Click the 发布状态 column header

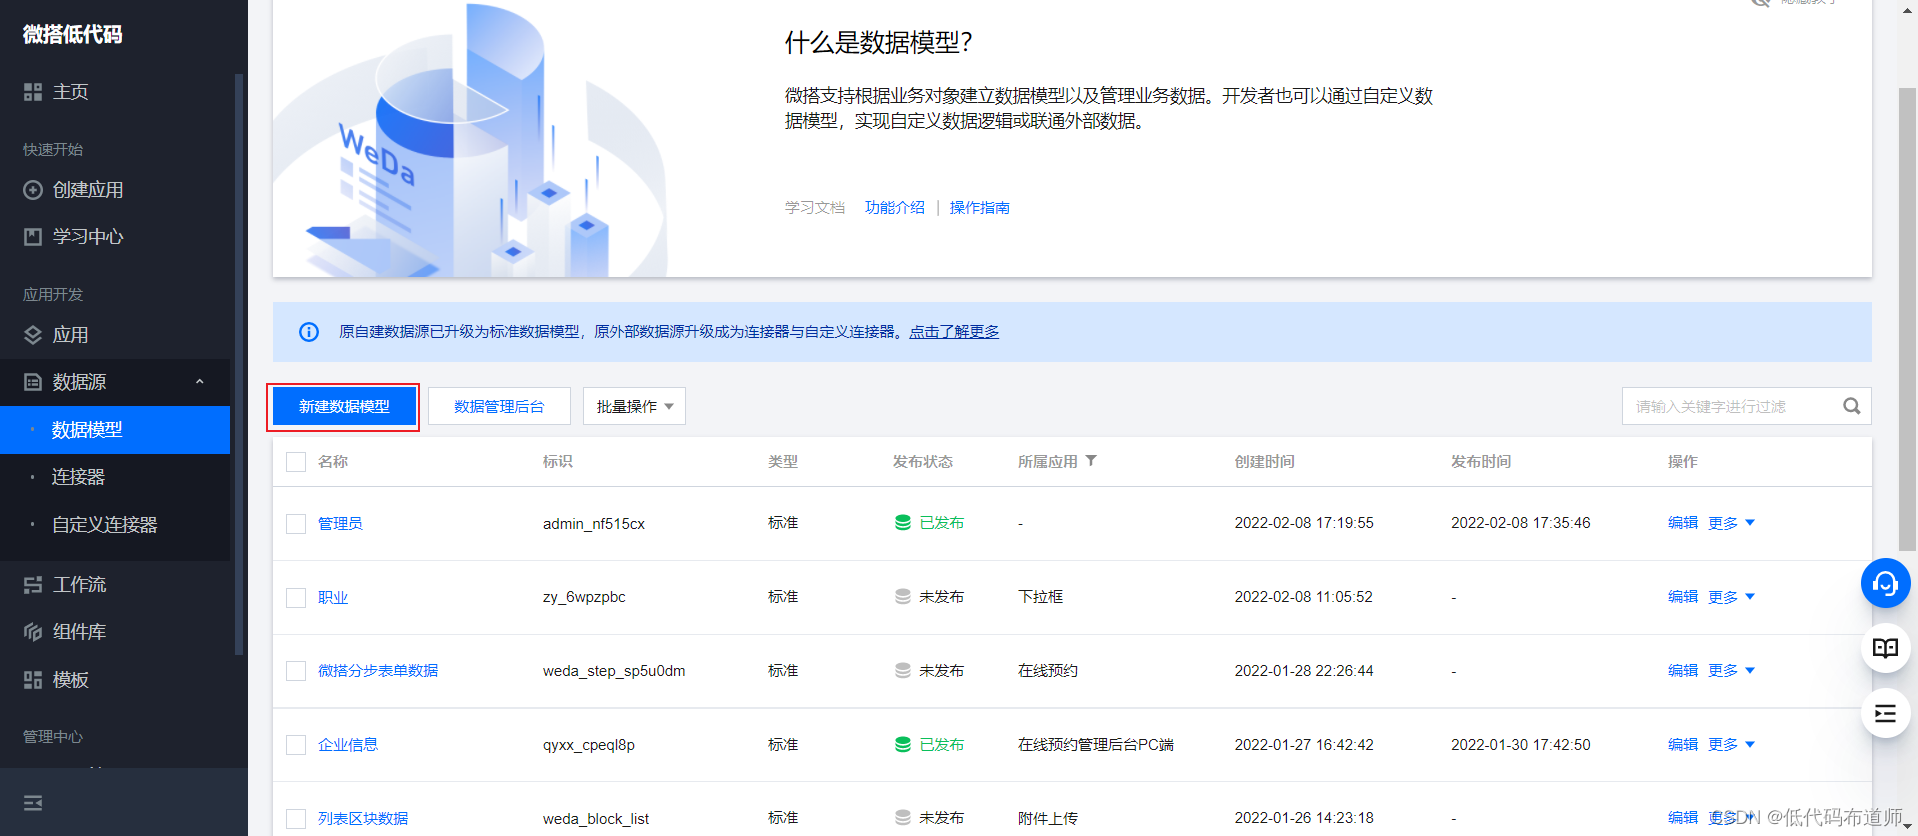tap(923, 462)
